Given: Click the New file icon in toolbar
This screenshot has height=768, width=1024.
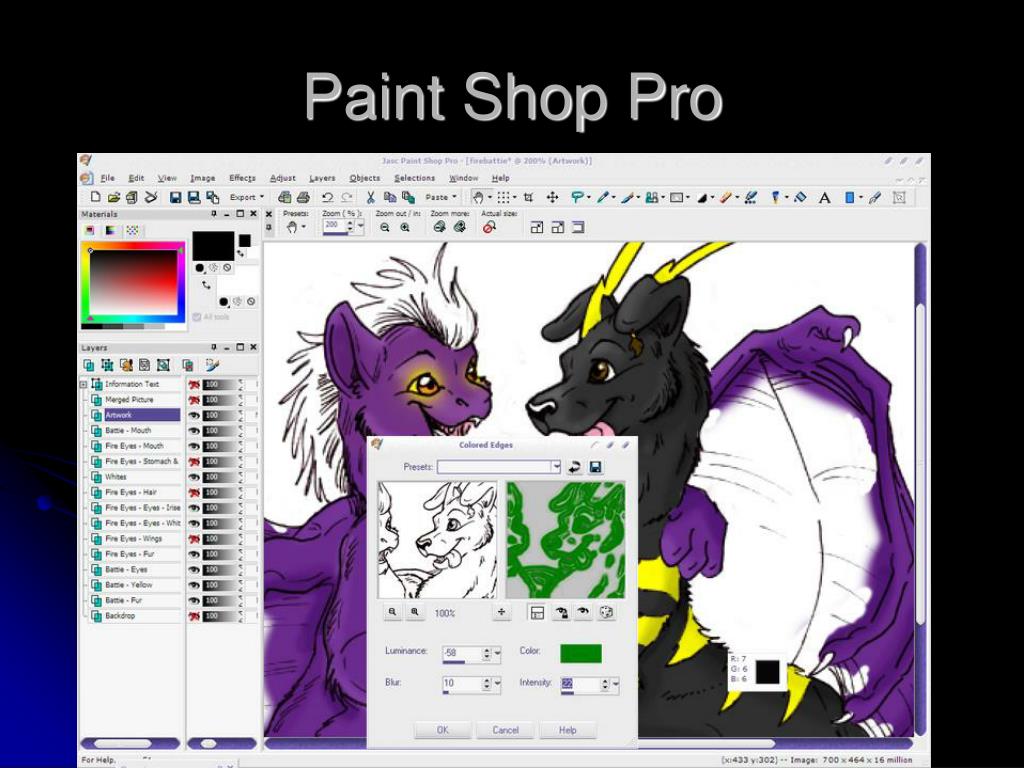Looking at the screenshot, I should point(95,197).
